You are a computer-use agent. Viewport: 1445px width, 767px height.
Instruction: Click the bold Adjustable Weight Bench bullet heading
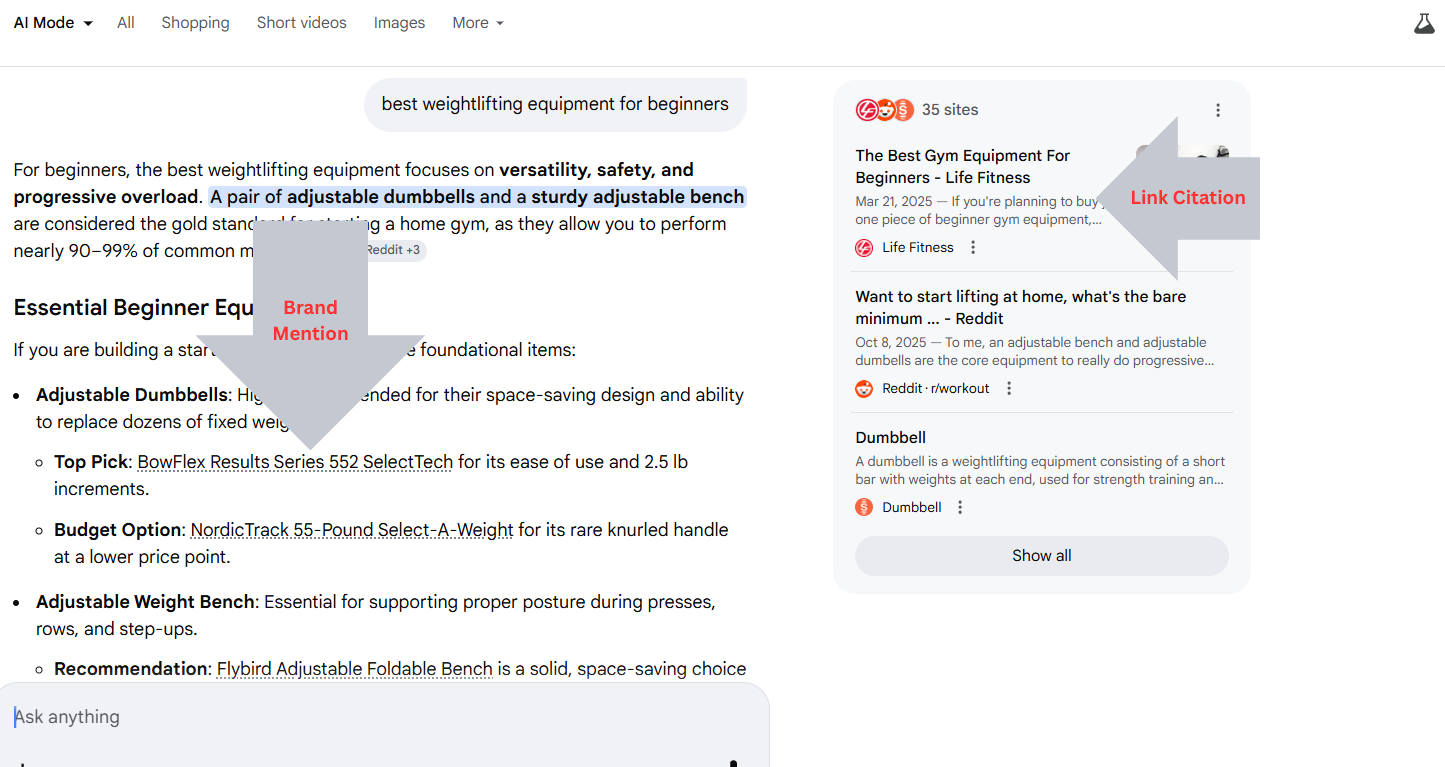pyautogui.click(x=145, y=602)
